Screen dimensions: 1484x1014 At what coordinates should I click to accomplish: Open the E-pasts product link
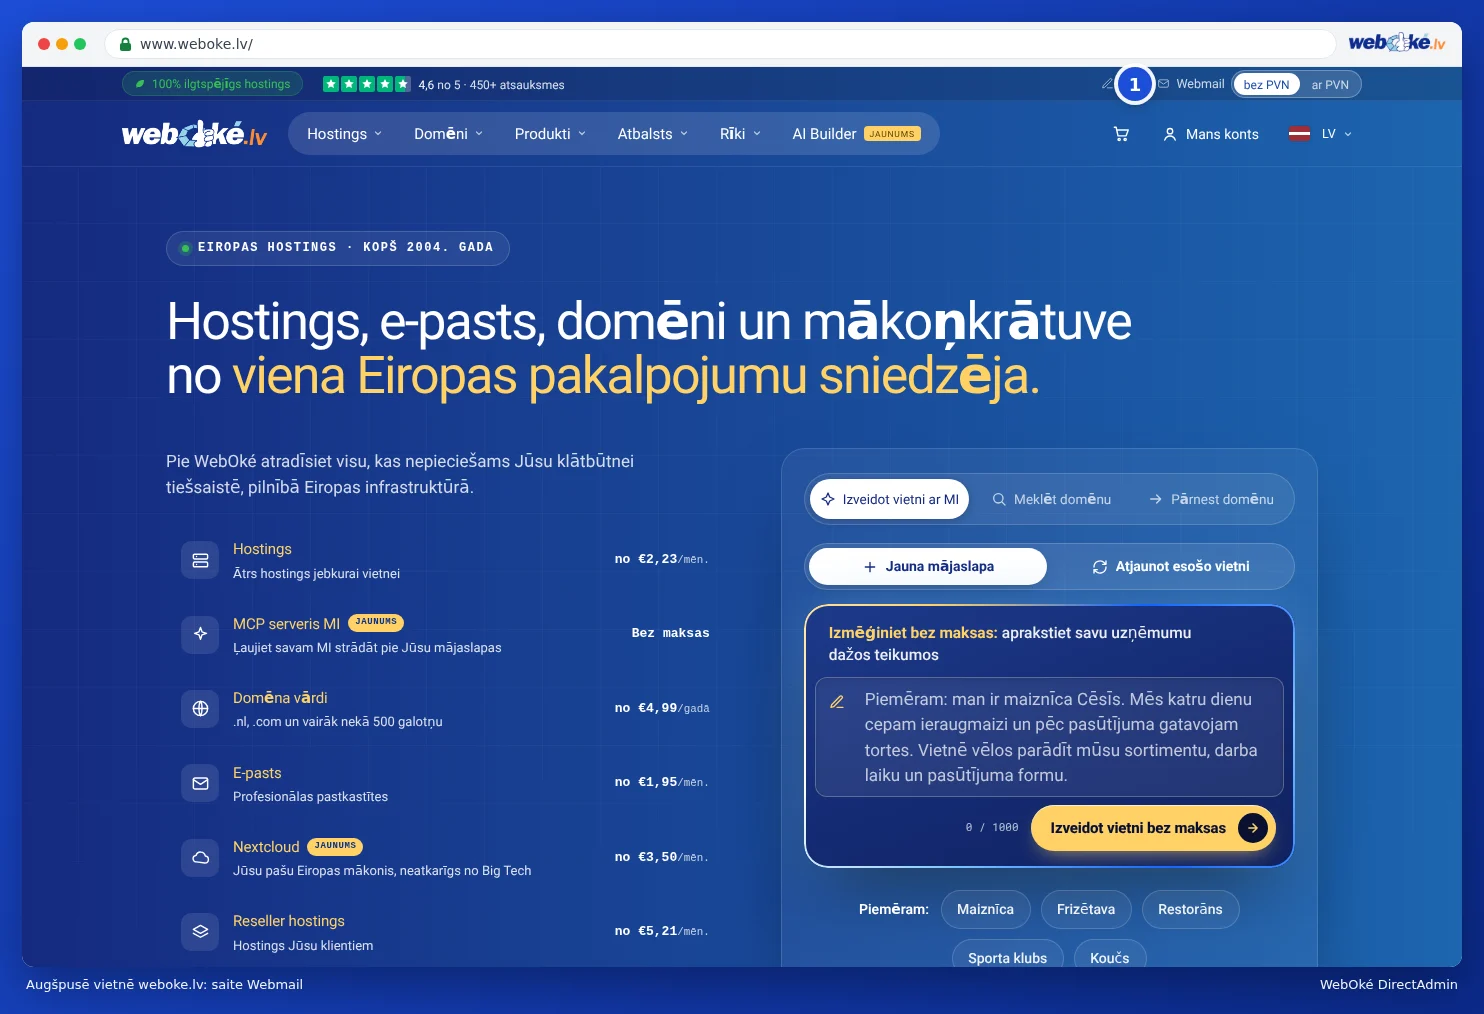tap(257, 773)
